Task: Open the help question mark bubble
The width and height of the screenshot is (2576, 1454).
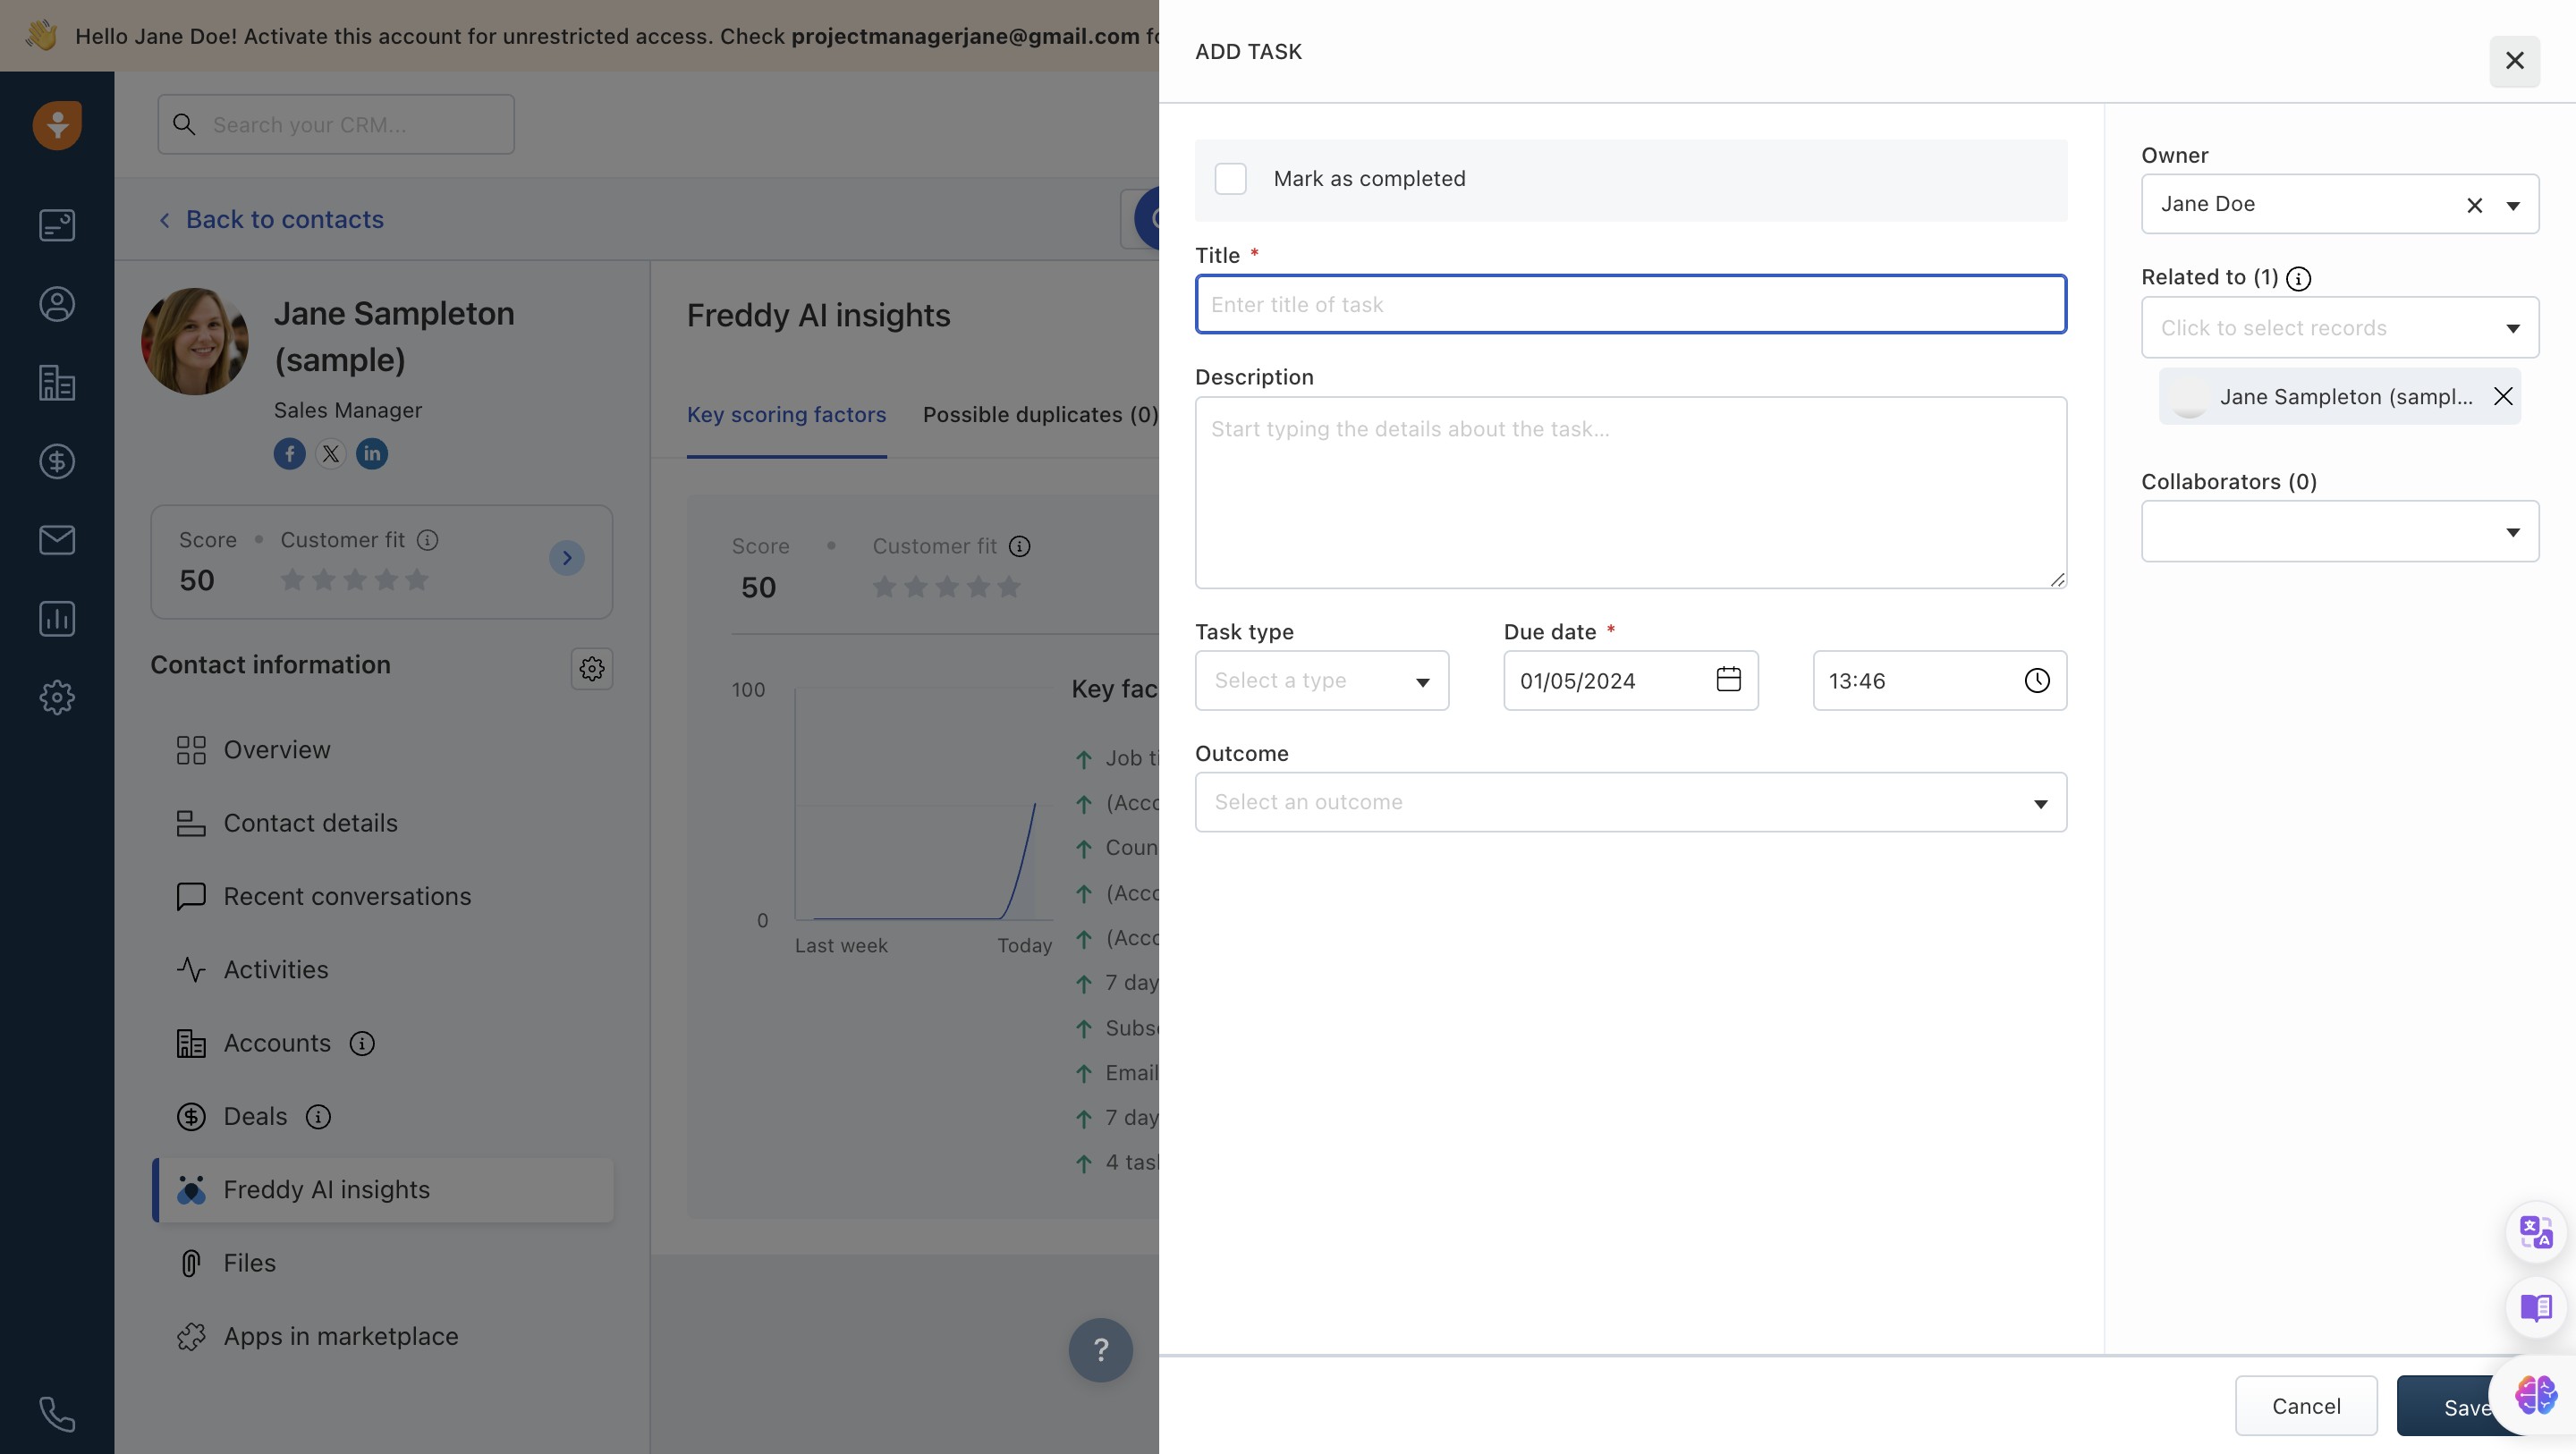Action: pos(1100,1350)
